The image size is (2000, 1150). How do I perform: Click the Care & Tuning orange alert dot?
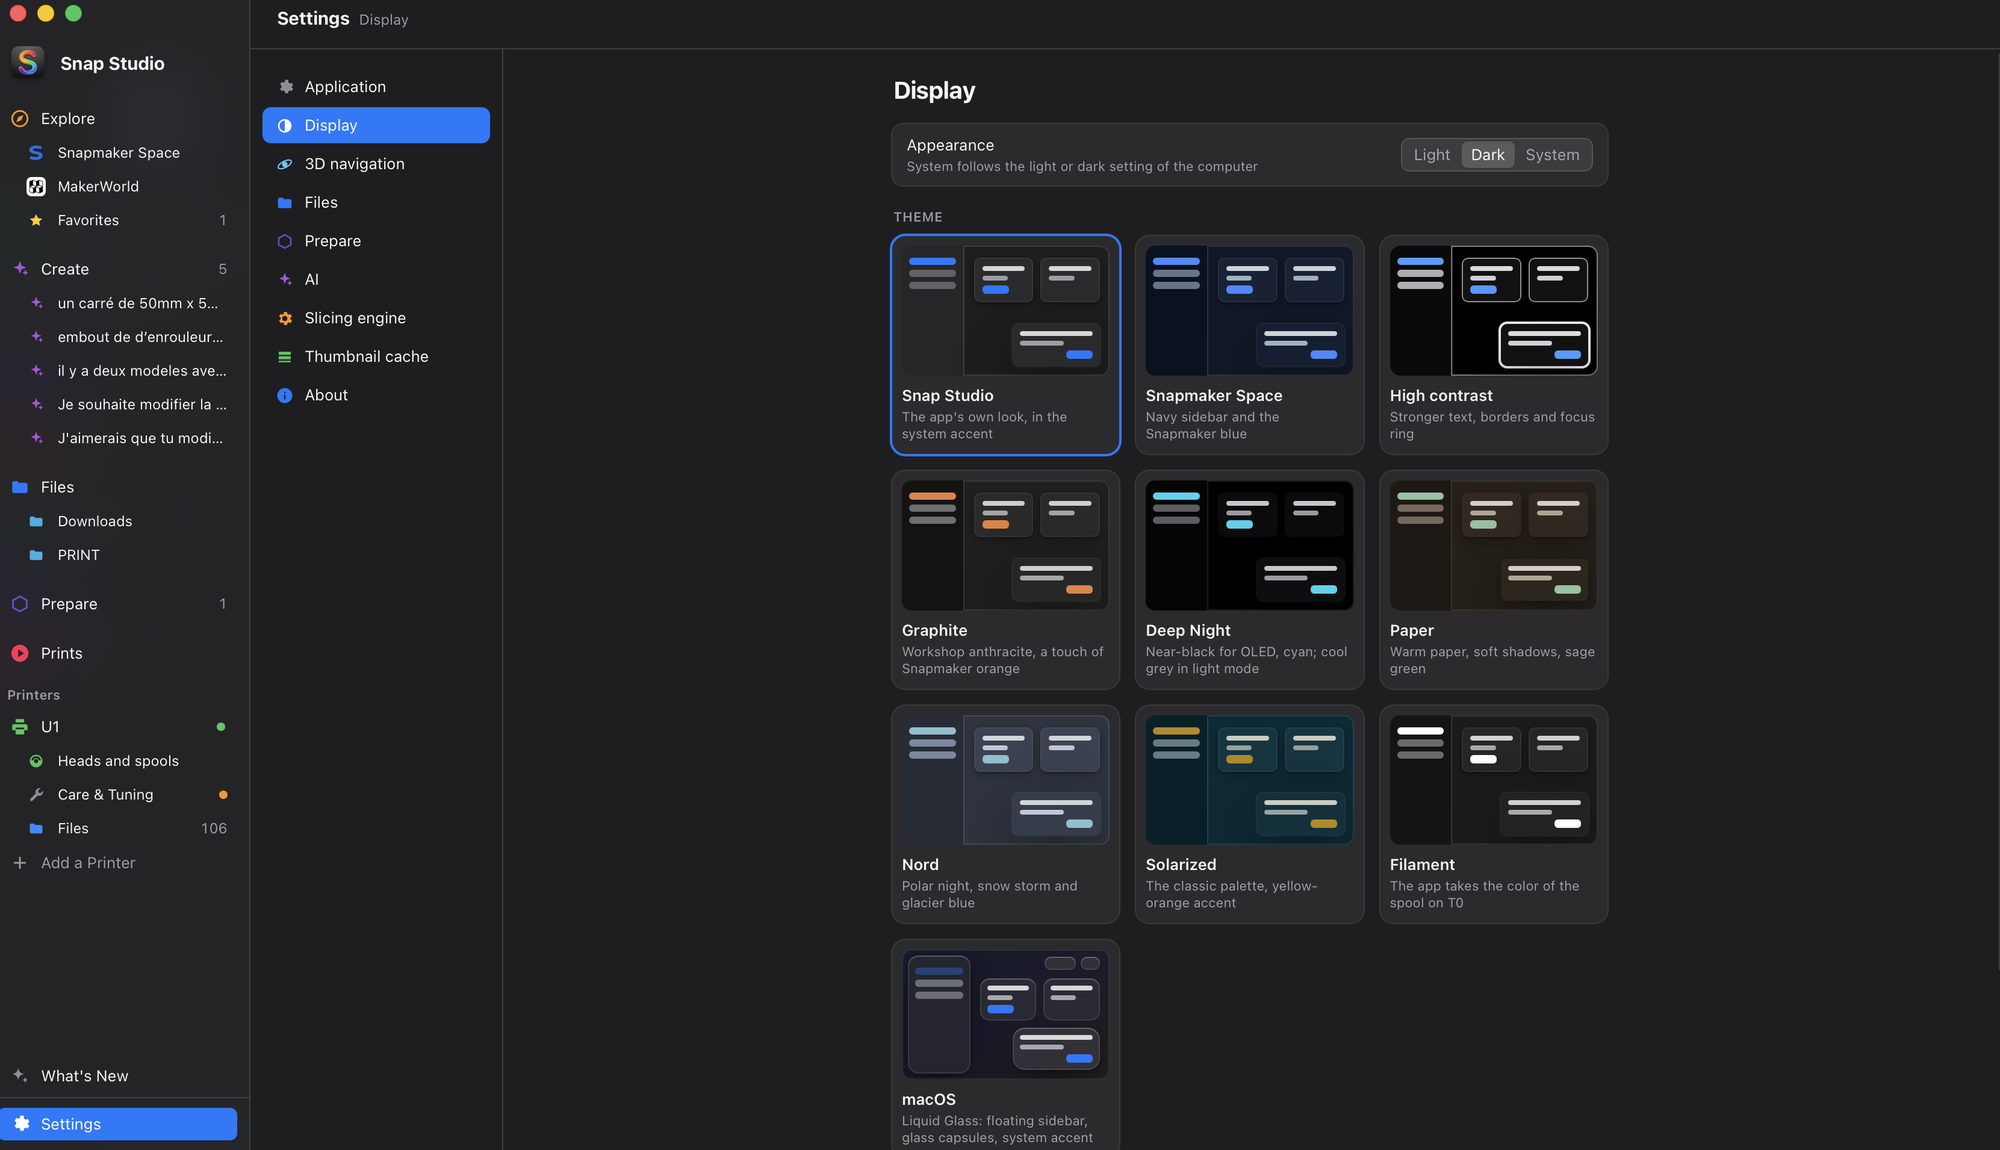pyautogui.click(x=223, y=795)
